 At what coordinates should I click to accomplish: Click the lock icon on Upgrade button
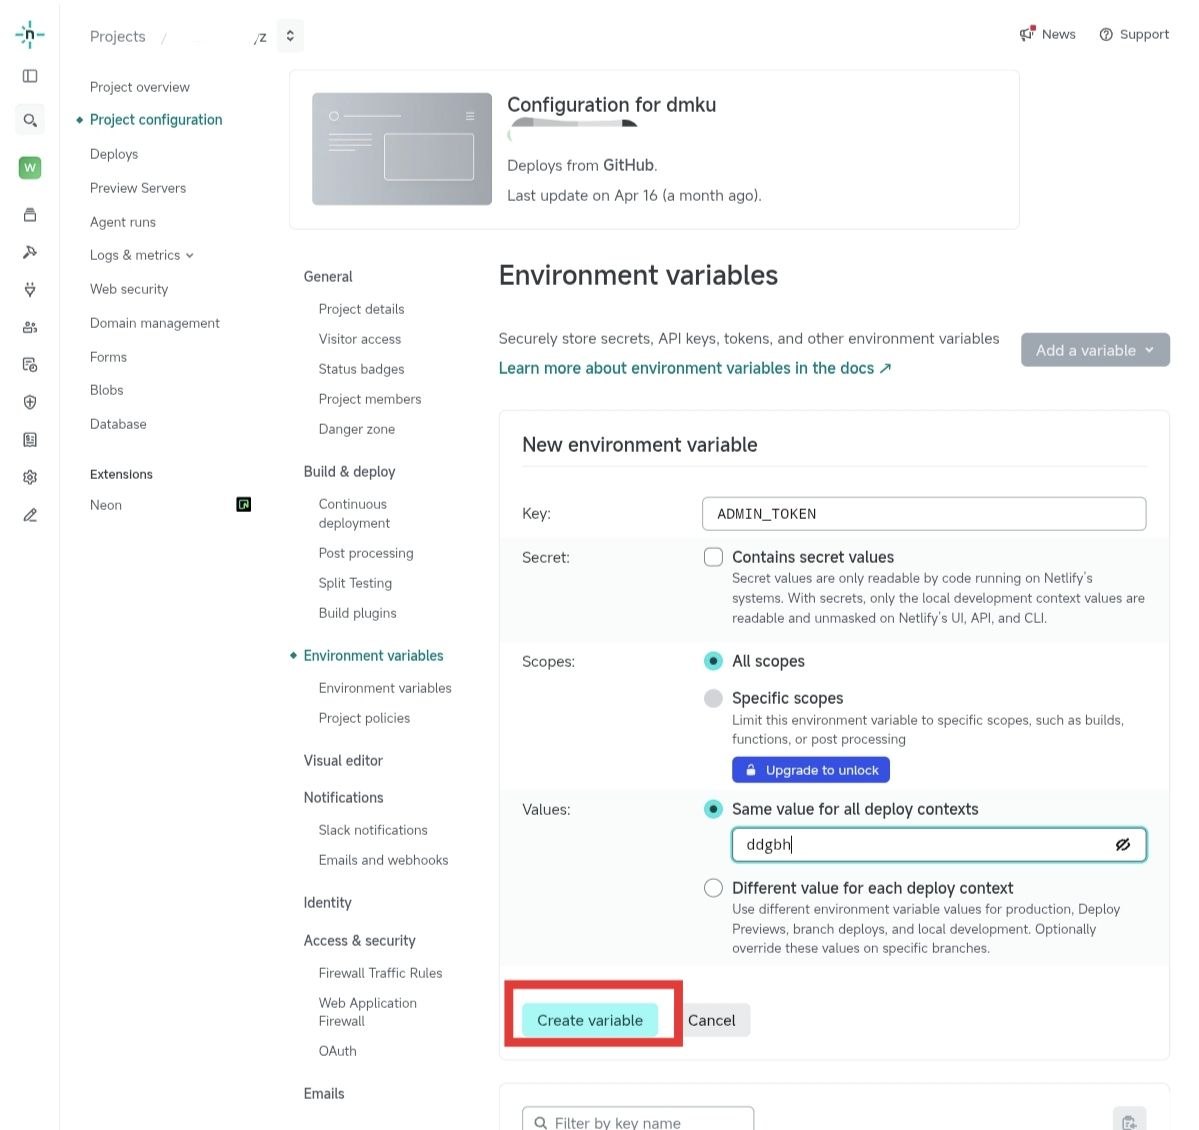(x=751, y=770)
